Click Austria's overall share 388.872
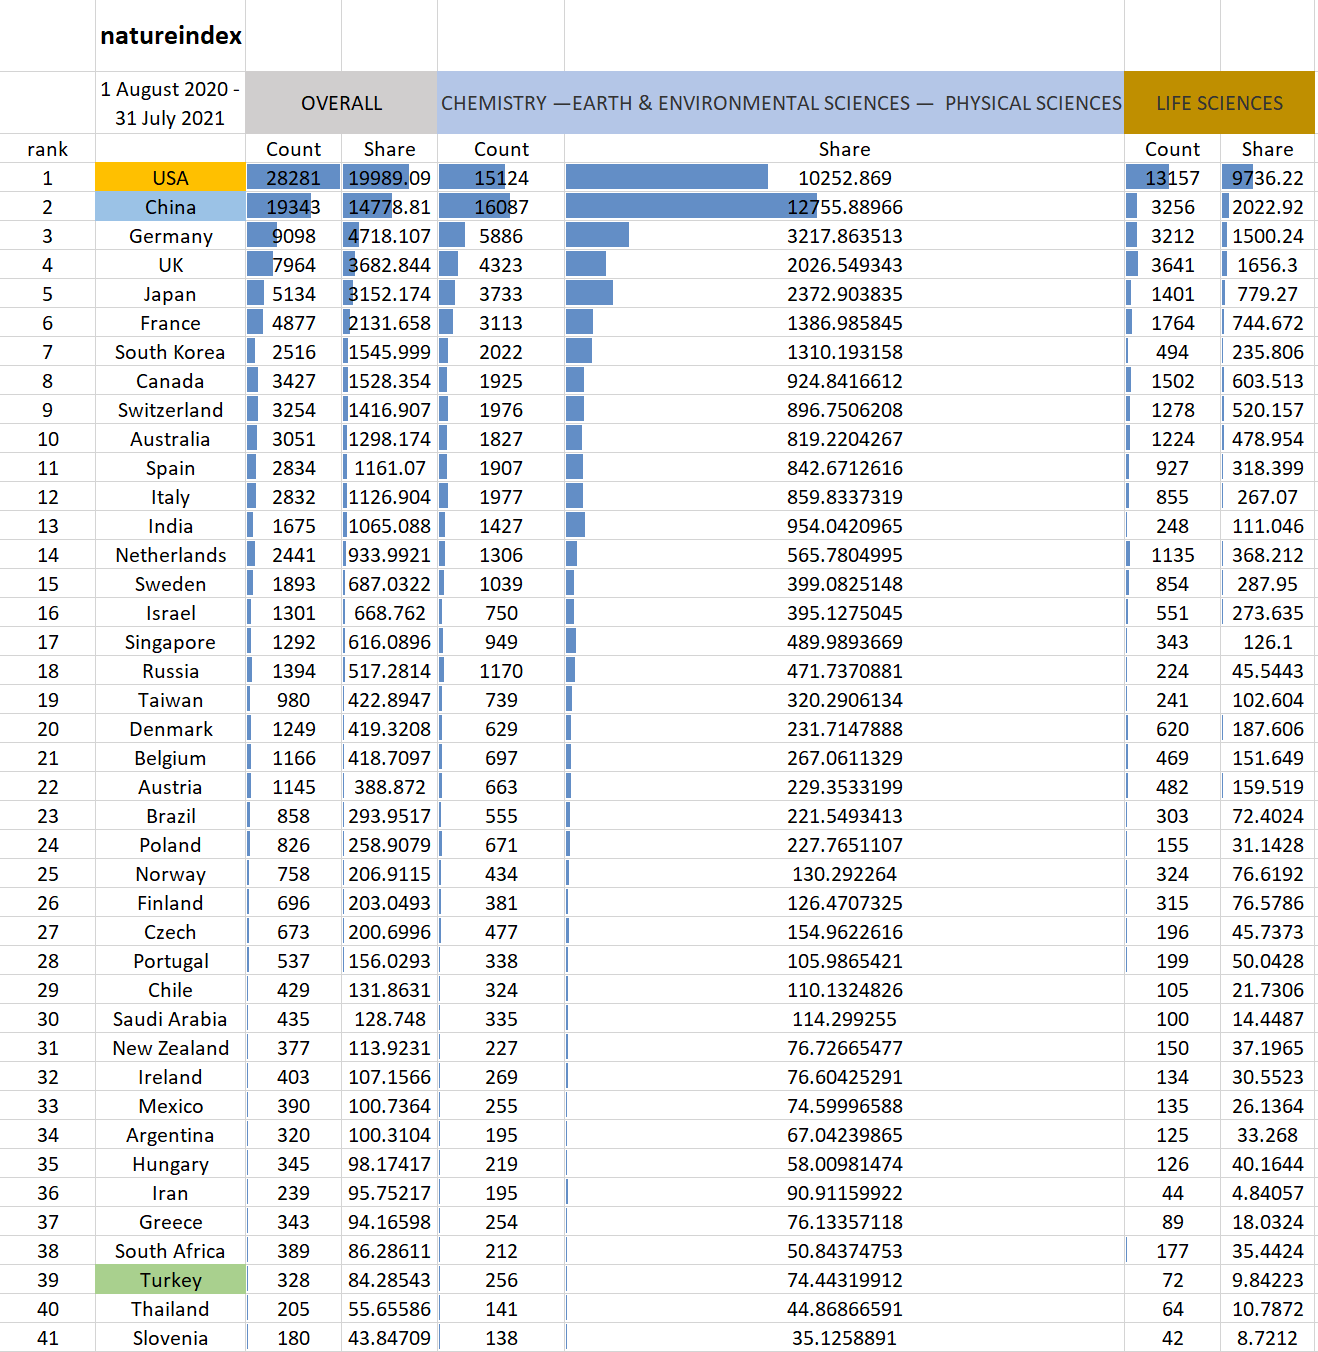1318x1352 pixels. [x=390, y=787]
